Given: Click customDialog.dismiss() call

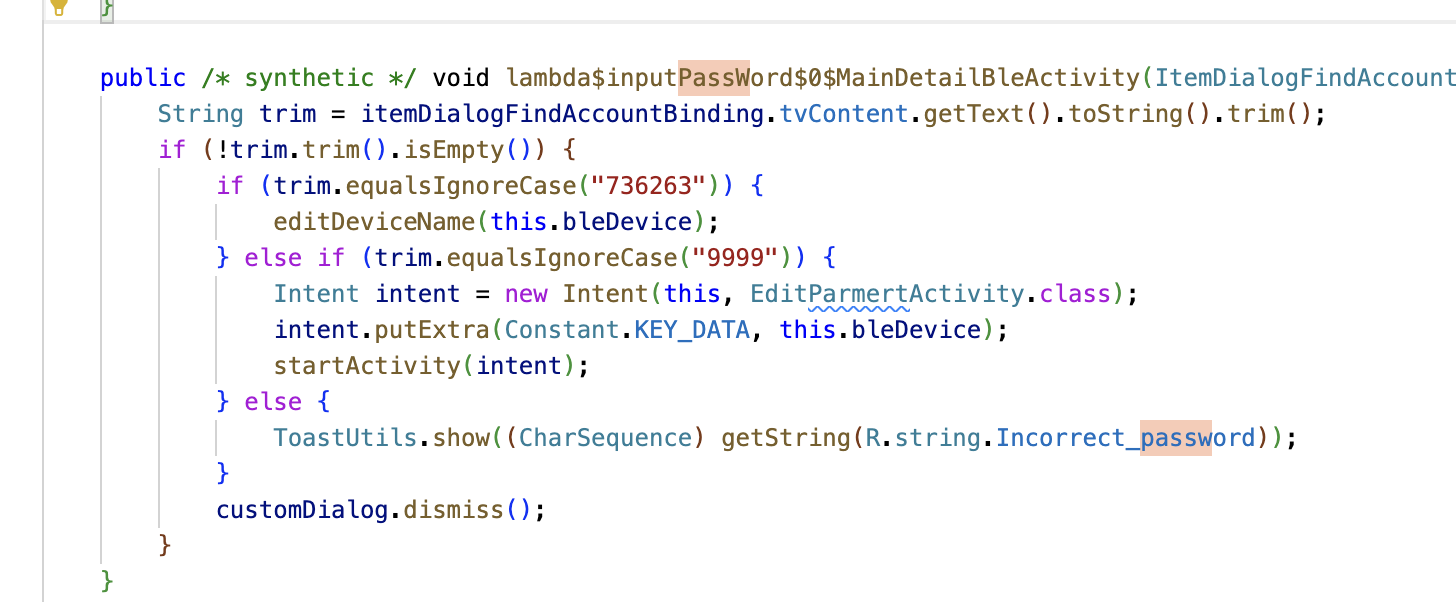Looking at the screenshot, I should point(381,510).
